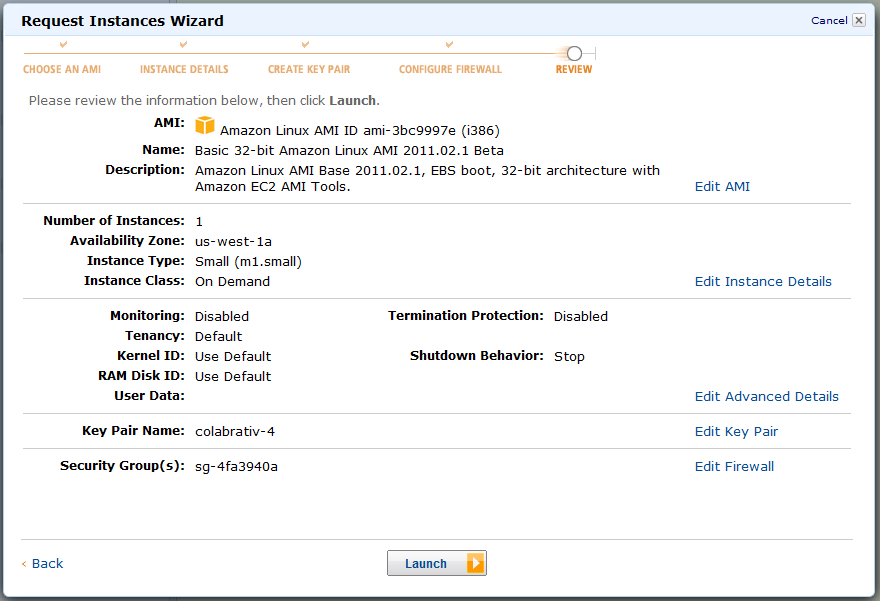Click the checkmark above Instance Details
This screenshot has width=880, height=601.
pos(184,44)
